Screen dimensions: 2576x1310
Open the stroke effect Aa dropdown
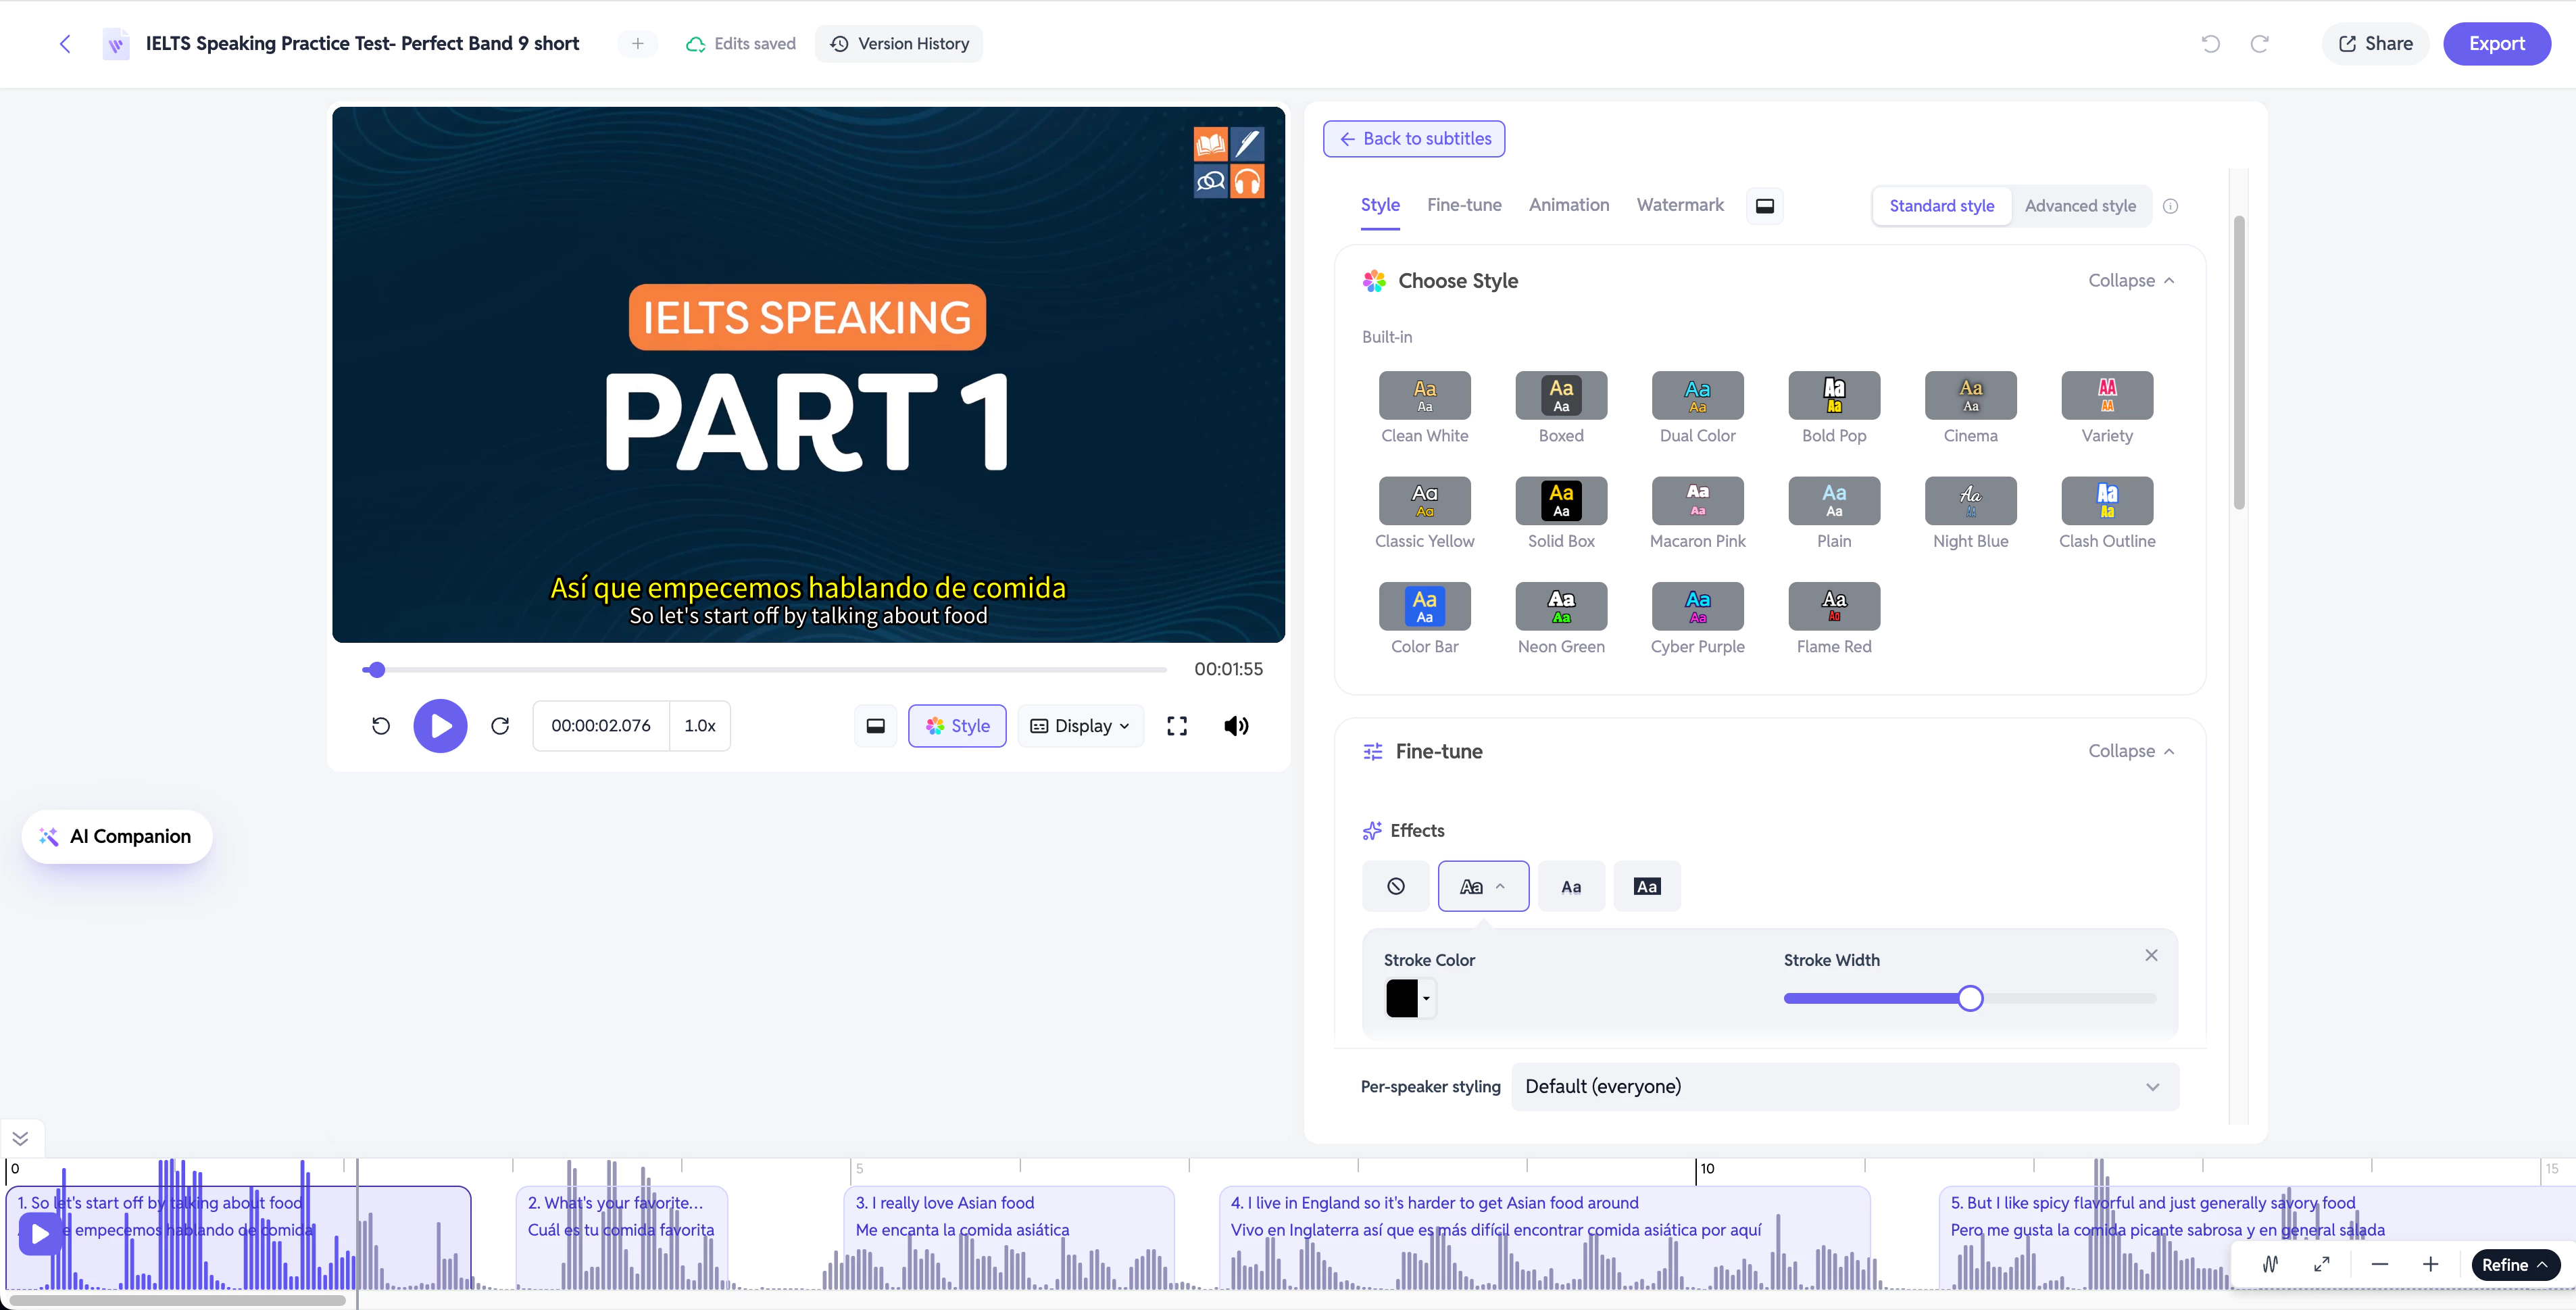click(1483, 886)
